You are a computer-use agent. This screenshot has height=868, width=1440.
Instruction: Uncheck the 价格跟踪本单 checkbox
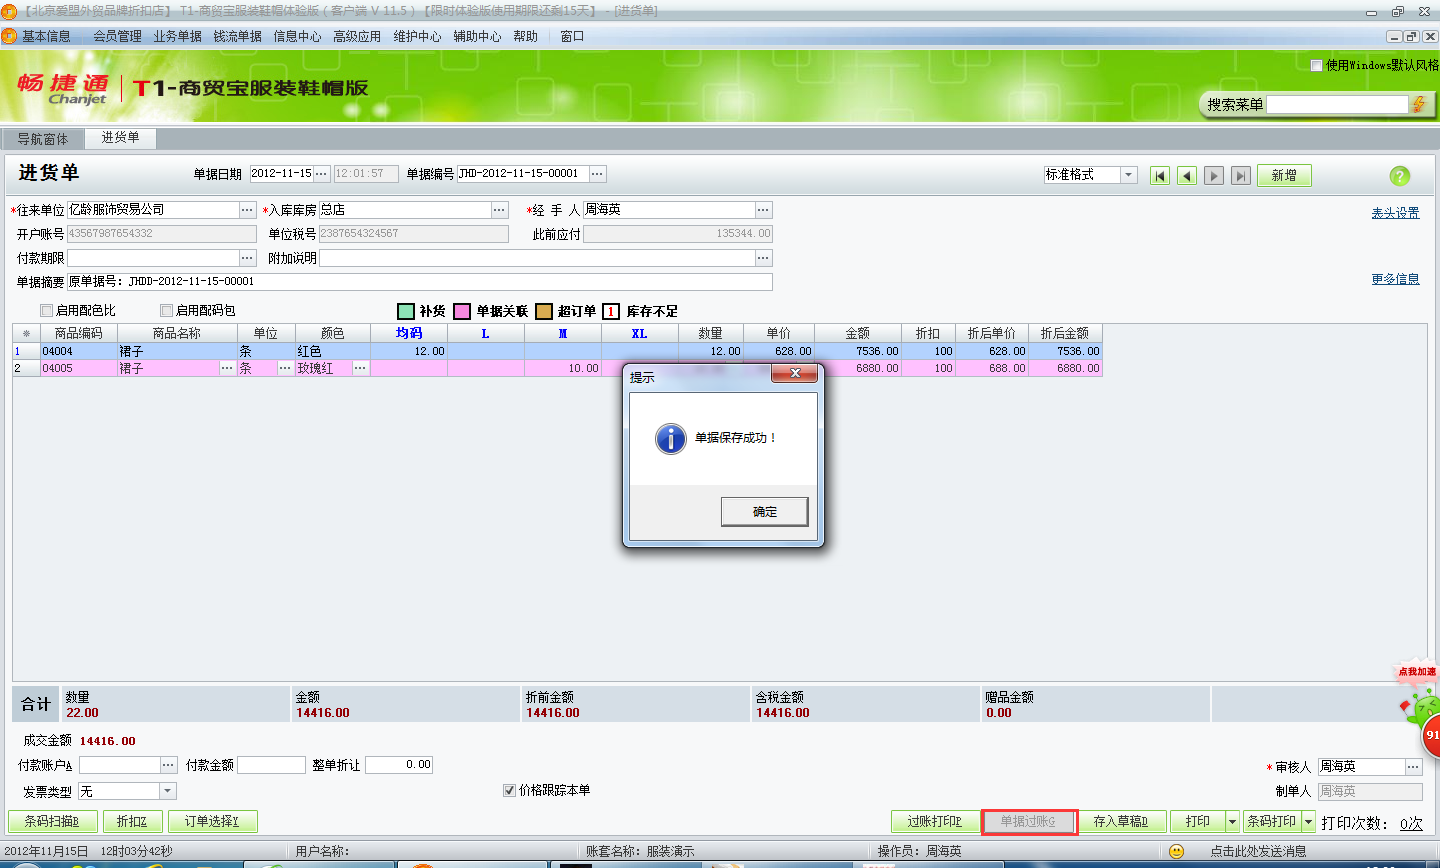tap(510, 790)
